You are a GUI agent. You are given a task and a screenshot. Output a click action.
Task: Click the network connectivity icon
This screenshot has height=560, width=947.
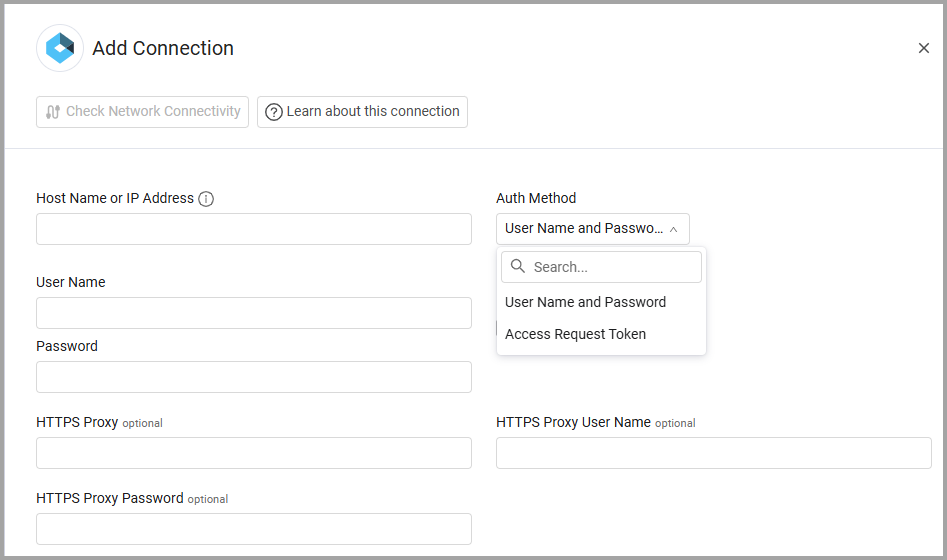(x=53, y=112)
